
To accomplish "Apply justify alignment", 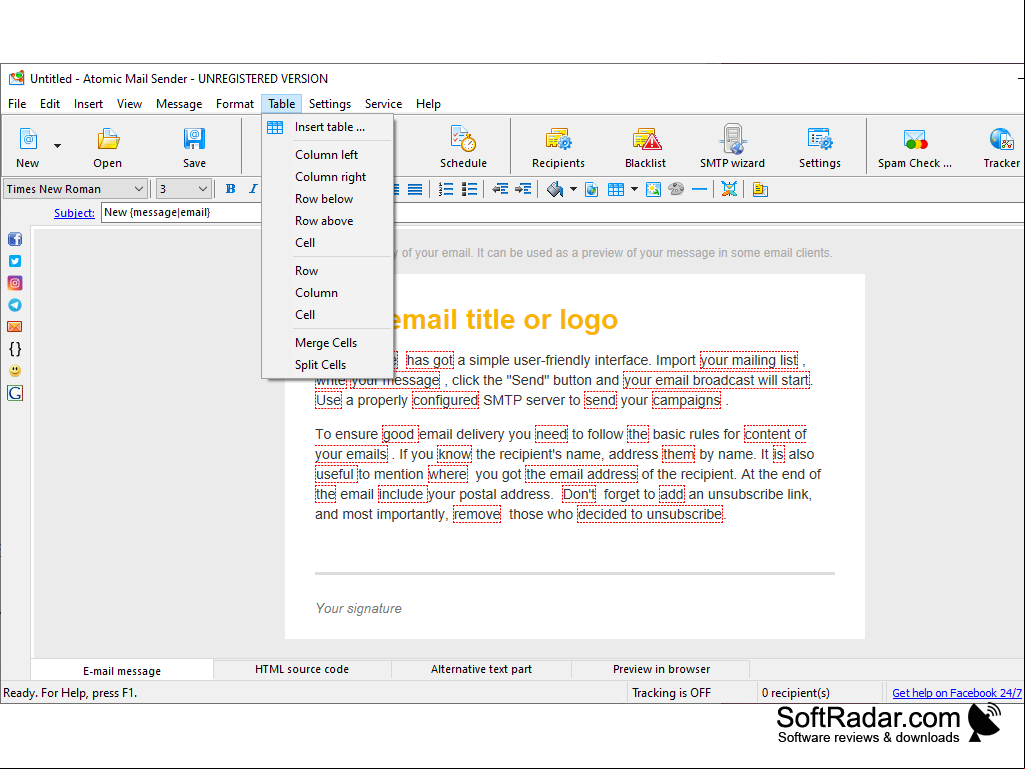I will coord(415,190).
